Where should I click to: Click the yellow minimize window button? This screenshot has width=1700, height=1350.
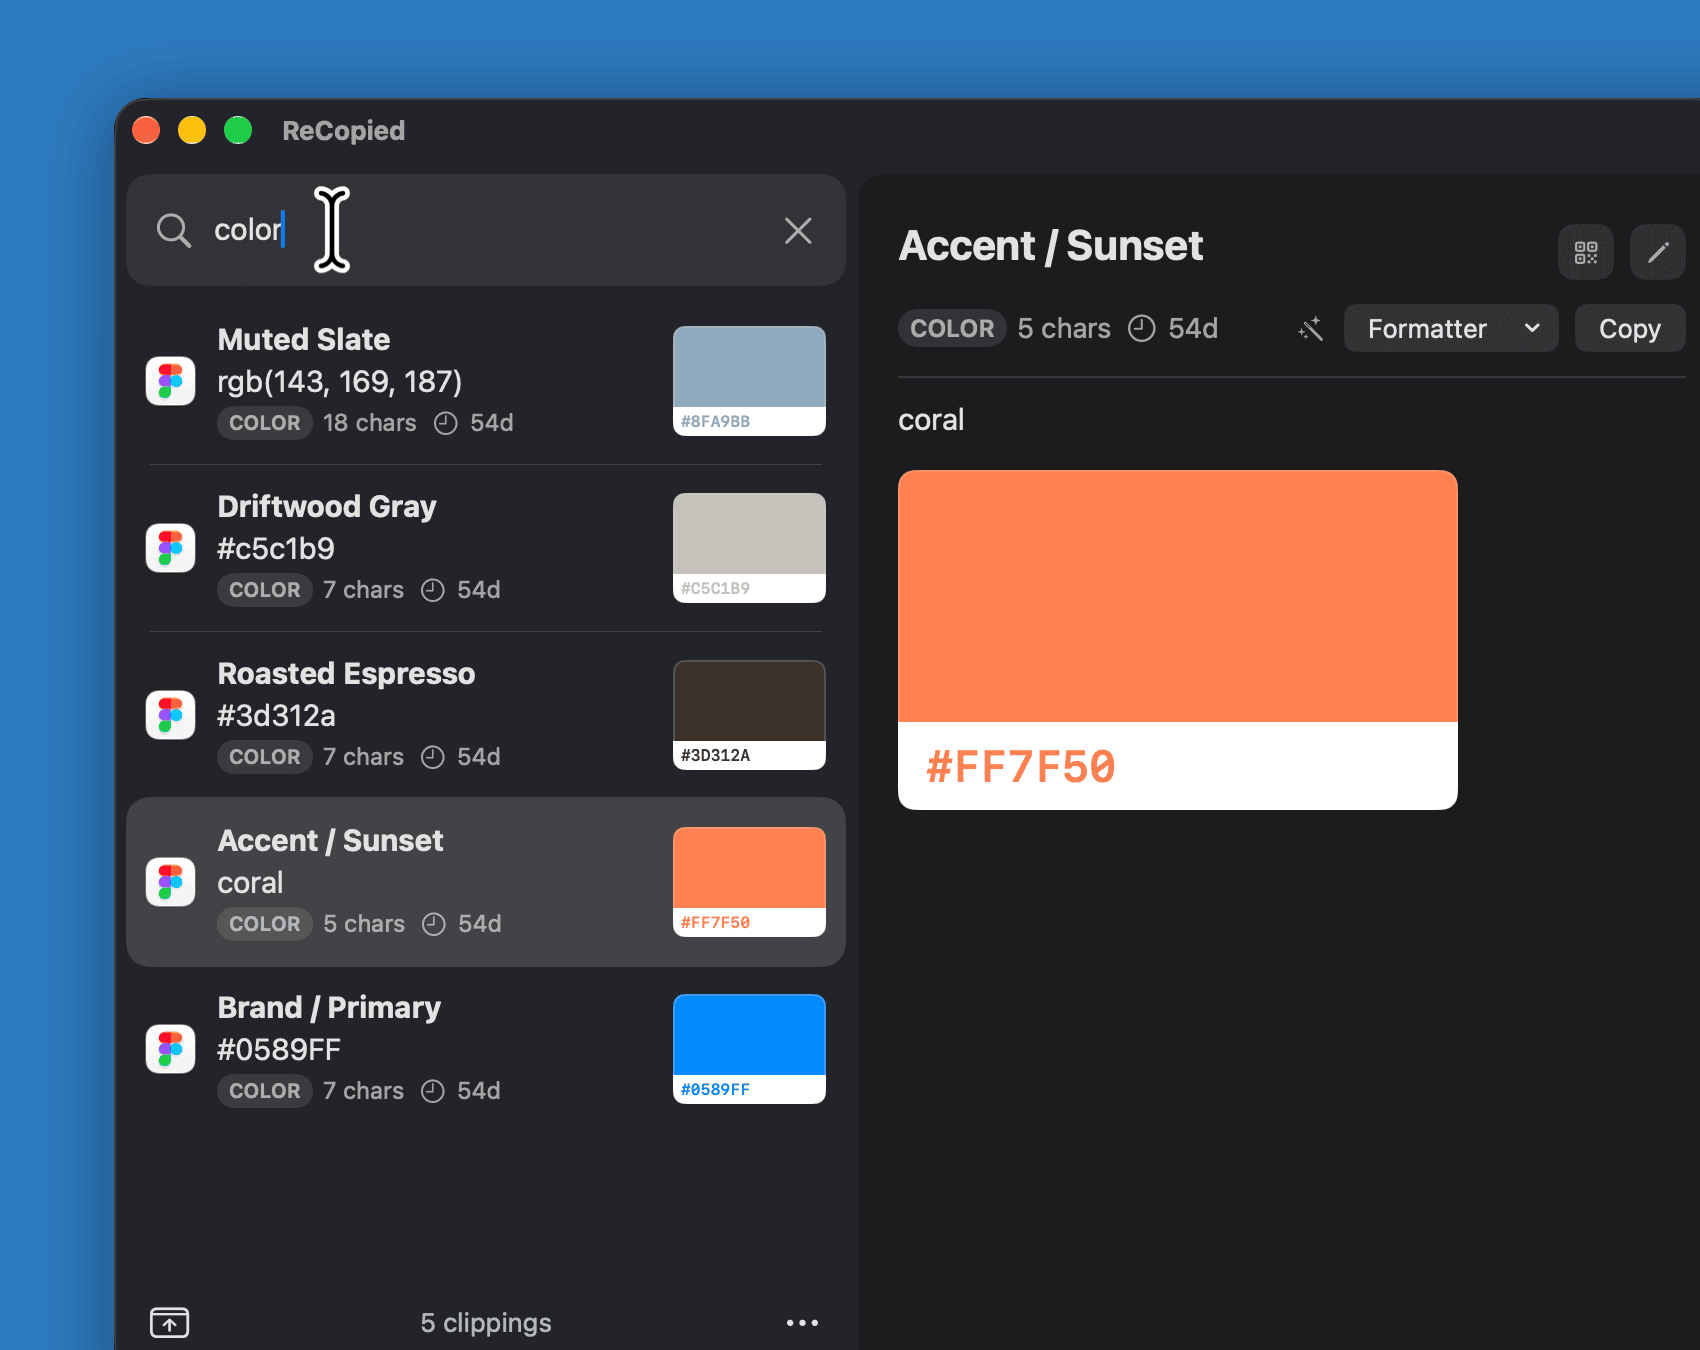[192, 130]
